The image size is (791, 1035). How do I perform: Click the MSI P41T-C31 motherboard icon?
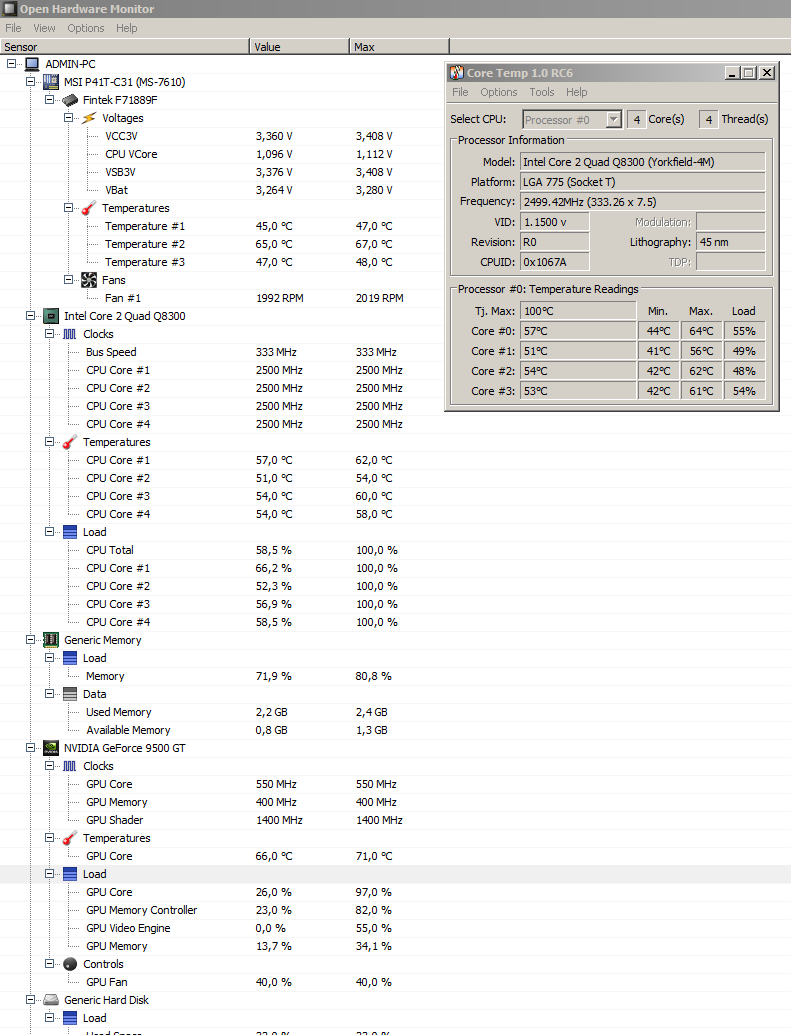[51, 82]
